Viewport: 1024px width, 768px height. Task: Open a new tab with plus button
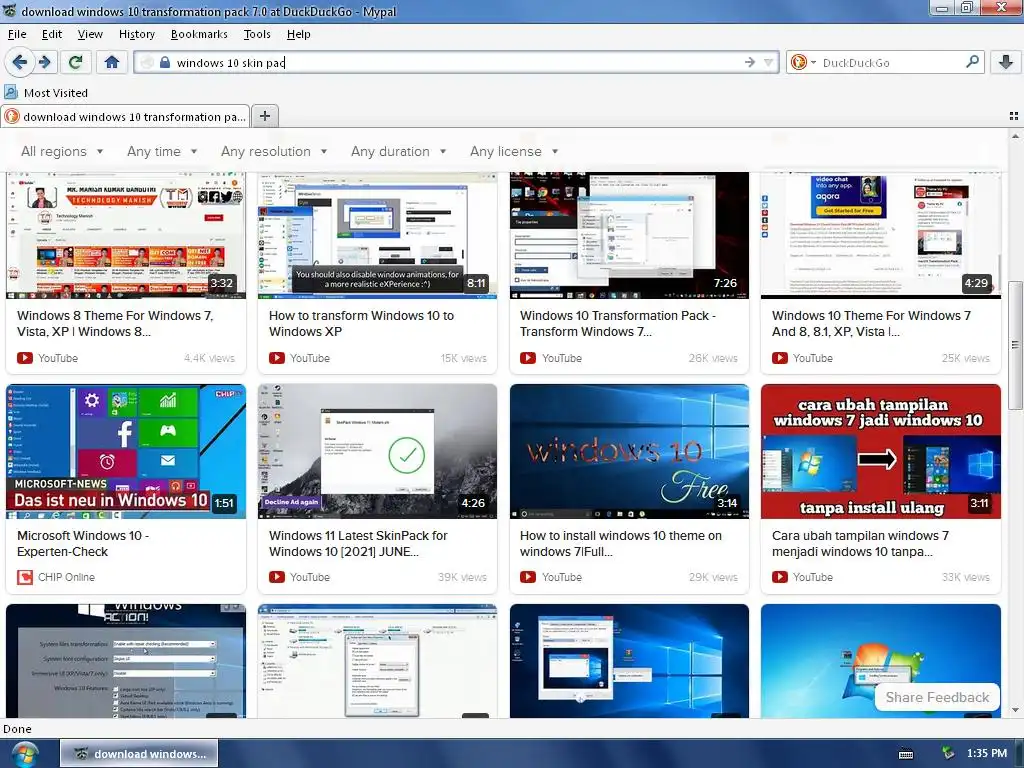tap(264, 116)
